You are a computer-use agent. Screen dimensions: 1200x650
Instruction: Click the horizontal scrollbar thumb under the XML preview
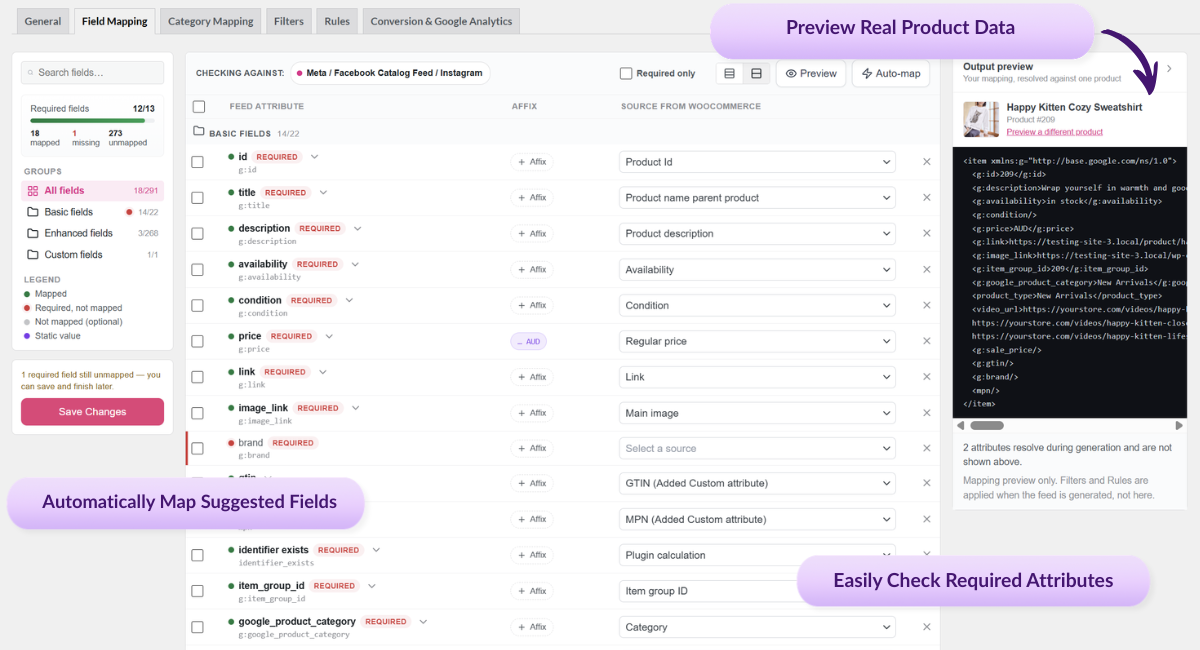[x=986, y=425]
